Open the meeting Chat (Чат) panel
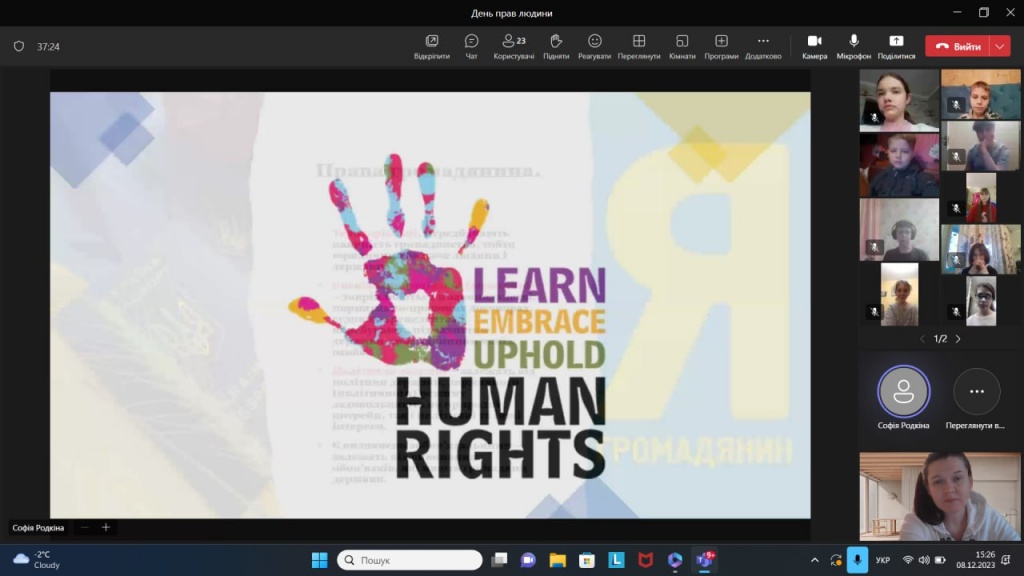 click(471, 46)
